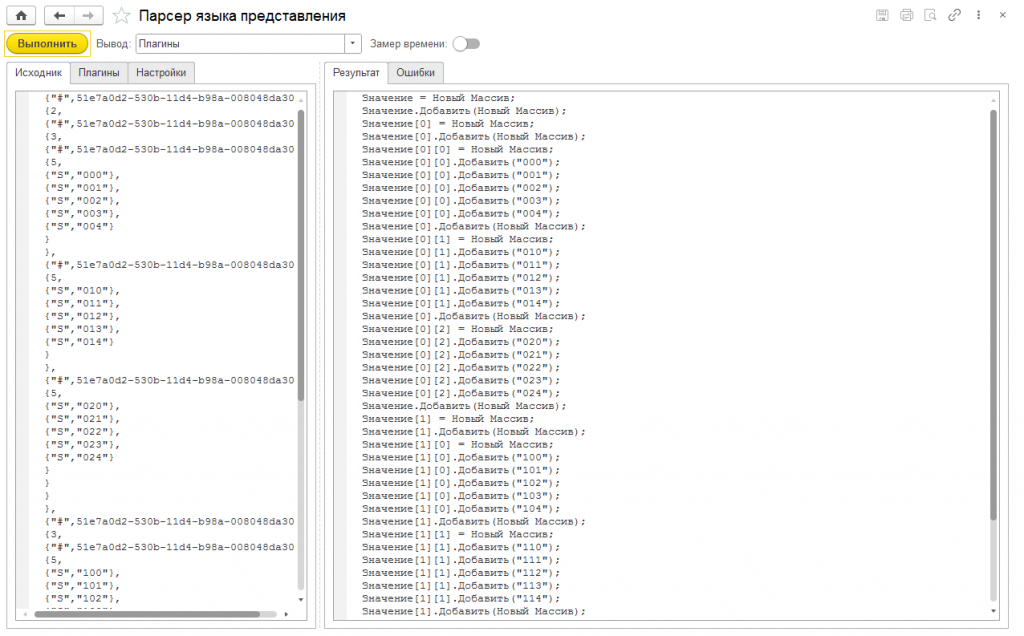Click source pane scroll up arrow
The image size is (1024, 636).
point(301,100)
